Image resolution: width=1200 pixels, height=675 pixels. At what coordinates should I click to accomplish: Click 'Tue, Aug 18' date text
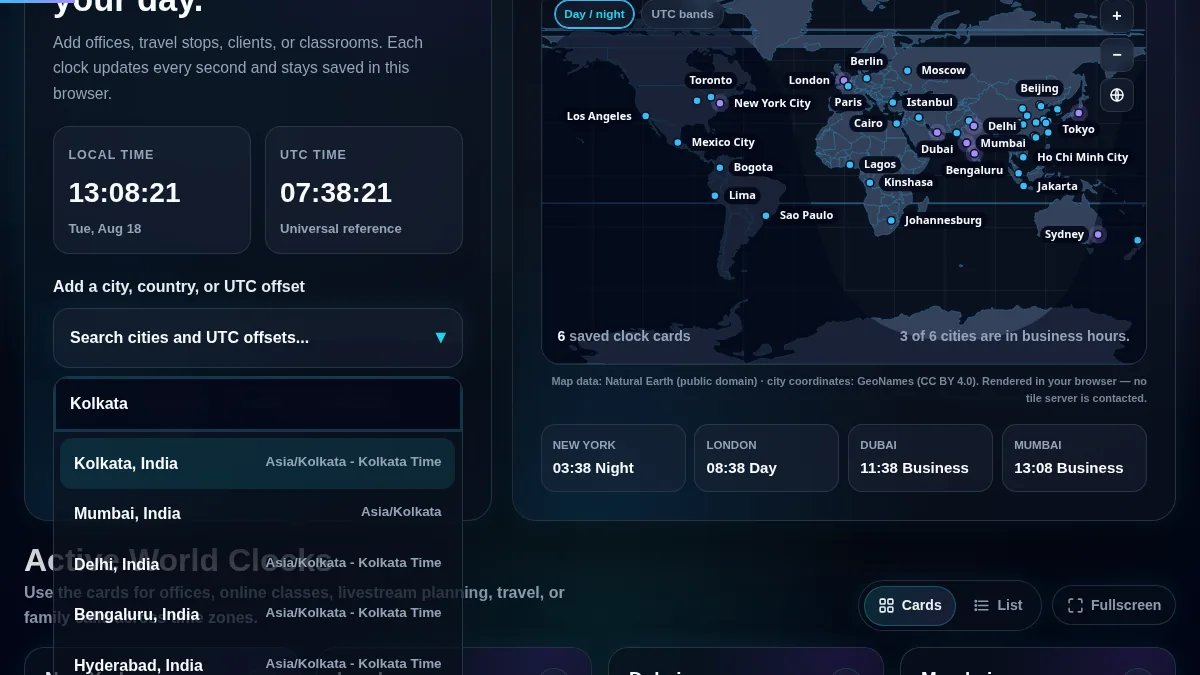tap(105, 229)
